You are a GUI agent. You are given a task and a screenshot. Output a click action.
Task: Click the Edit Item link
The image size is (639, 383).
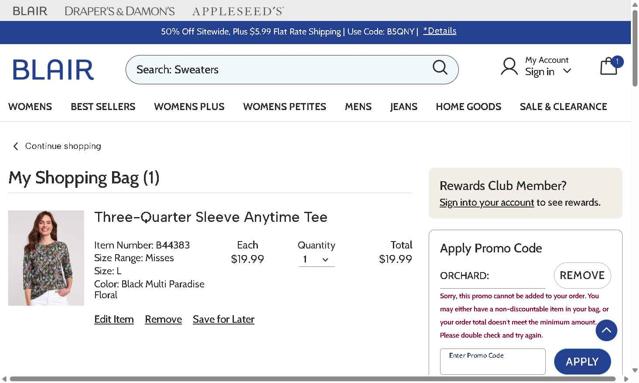pyautogui.click(x=114, y=319)
